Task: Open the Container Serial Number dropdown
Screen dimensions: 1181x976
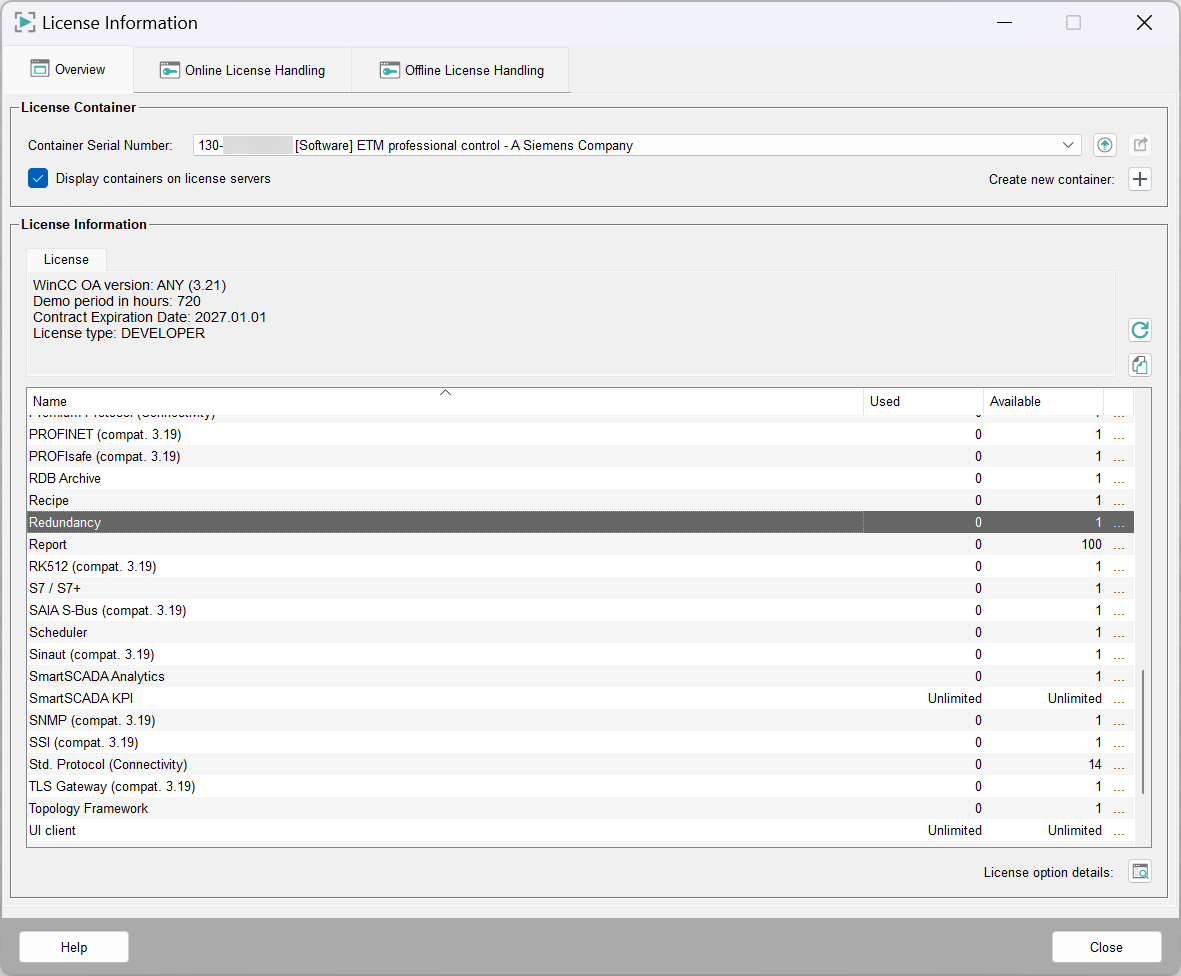Action: click(1068, 145)
